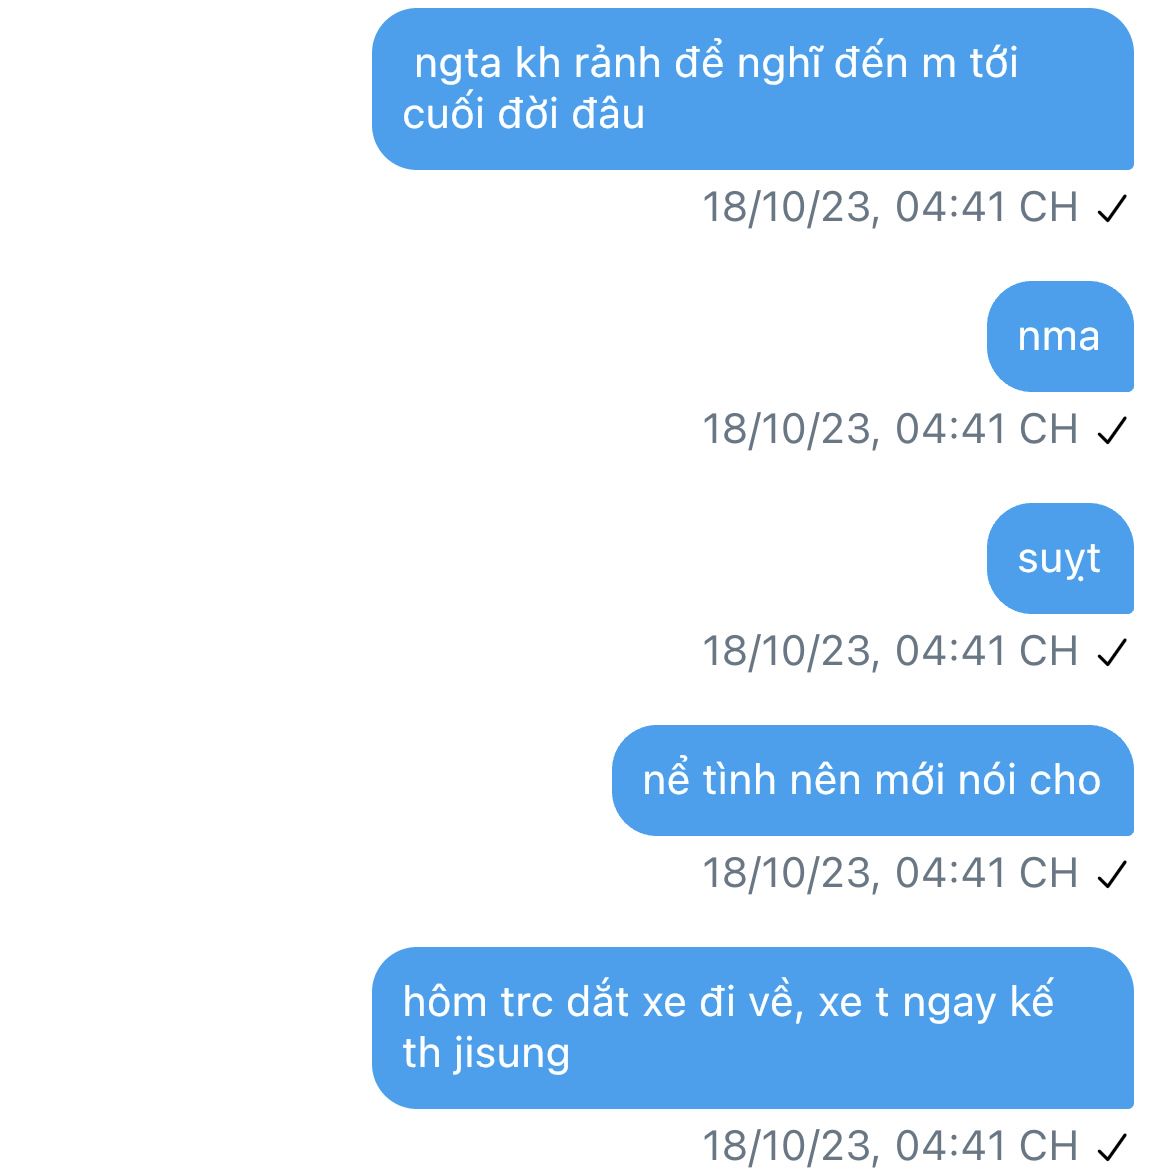
Task: Click sent checkmark under 'ngta kh rảnh' message
Action: (1112, 208)
